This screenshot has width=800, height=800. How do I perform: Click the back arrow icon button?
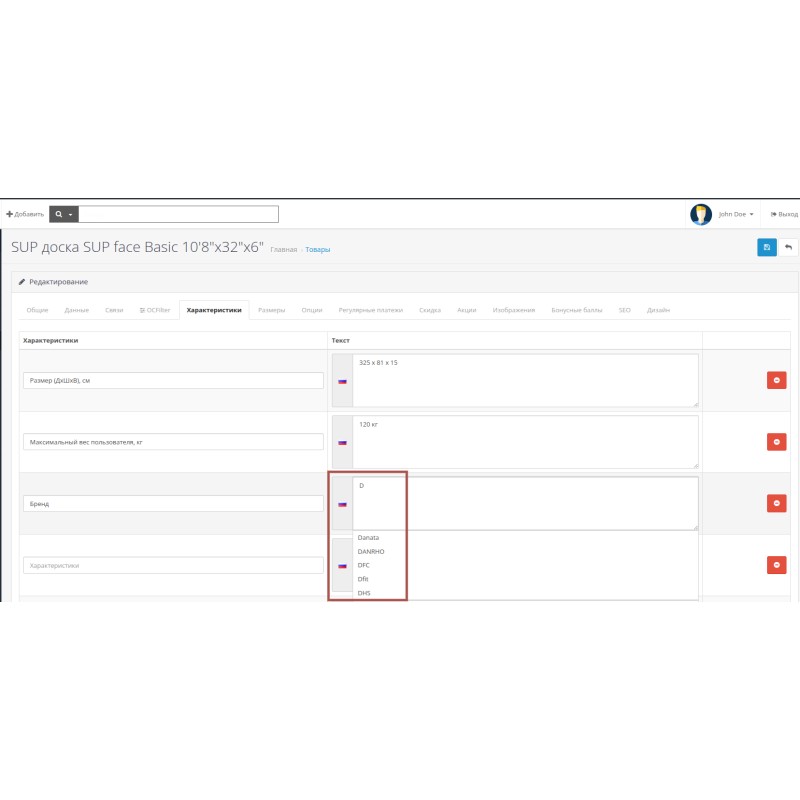click(788, 247)
